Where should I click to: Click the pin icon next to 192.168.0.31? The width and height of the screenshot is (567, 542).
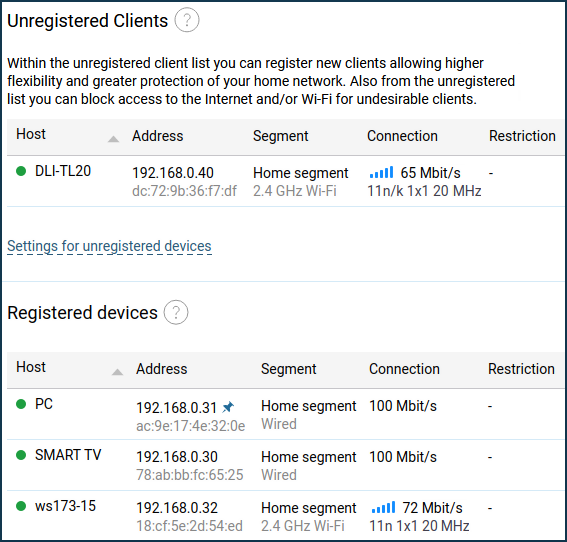[x=228, y=407]
